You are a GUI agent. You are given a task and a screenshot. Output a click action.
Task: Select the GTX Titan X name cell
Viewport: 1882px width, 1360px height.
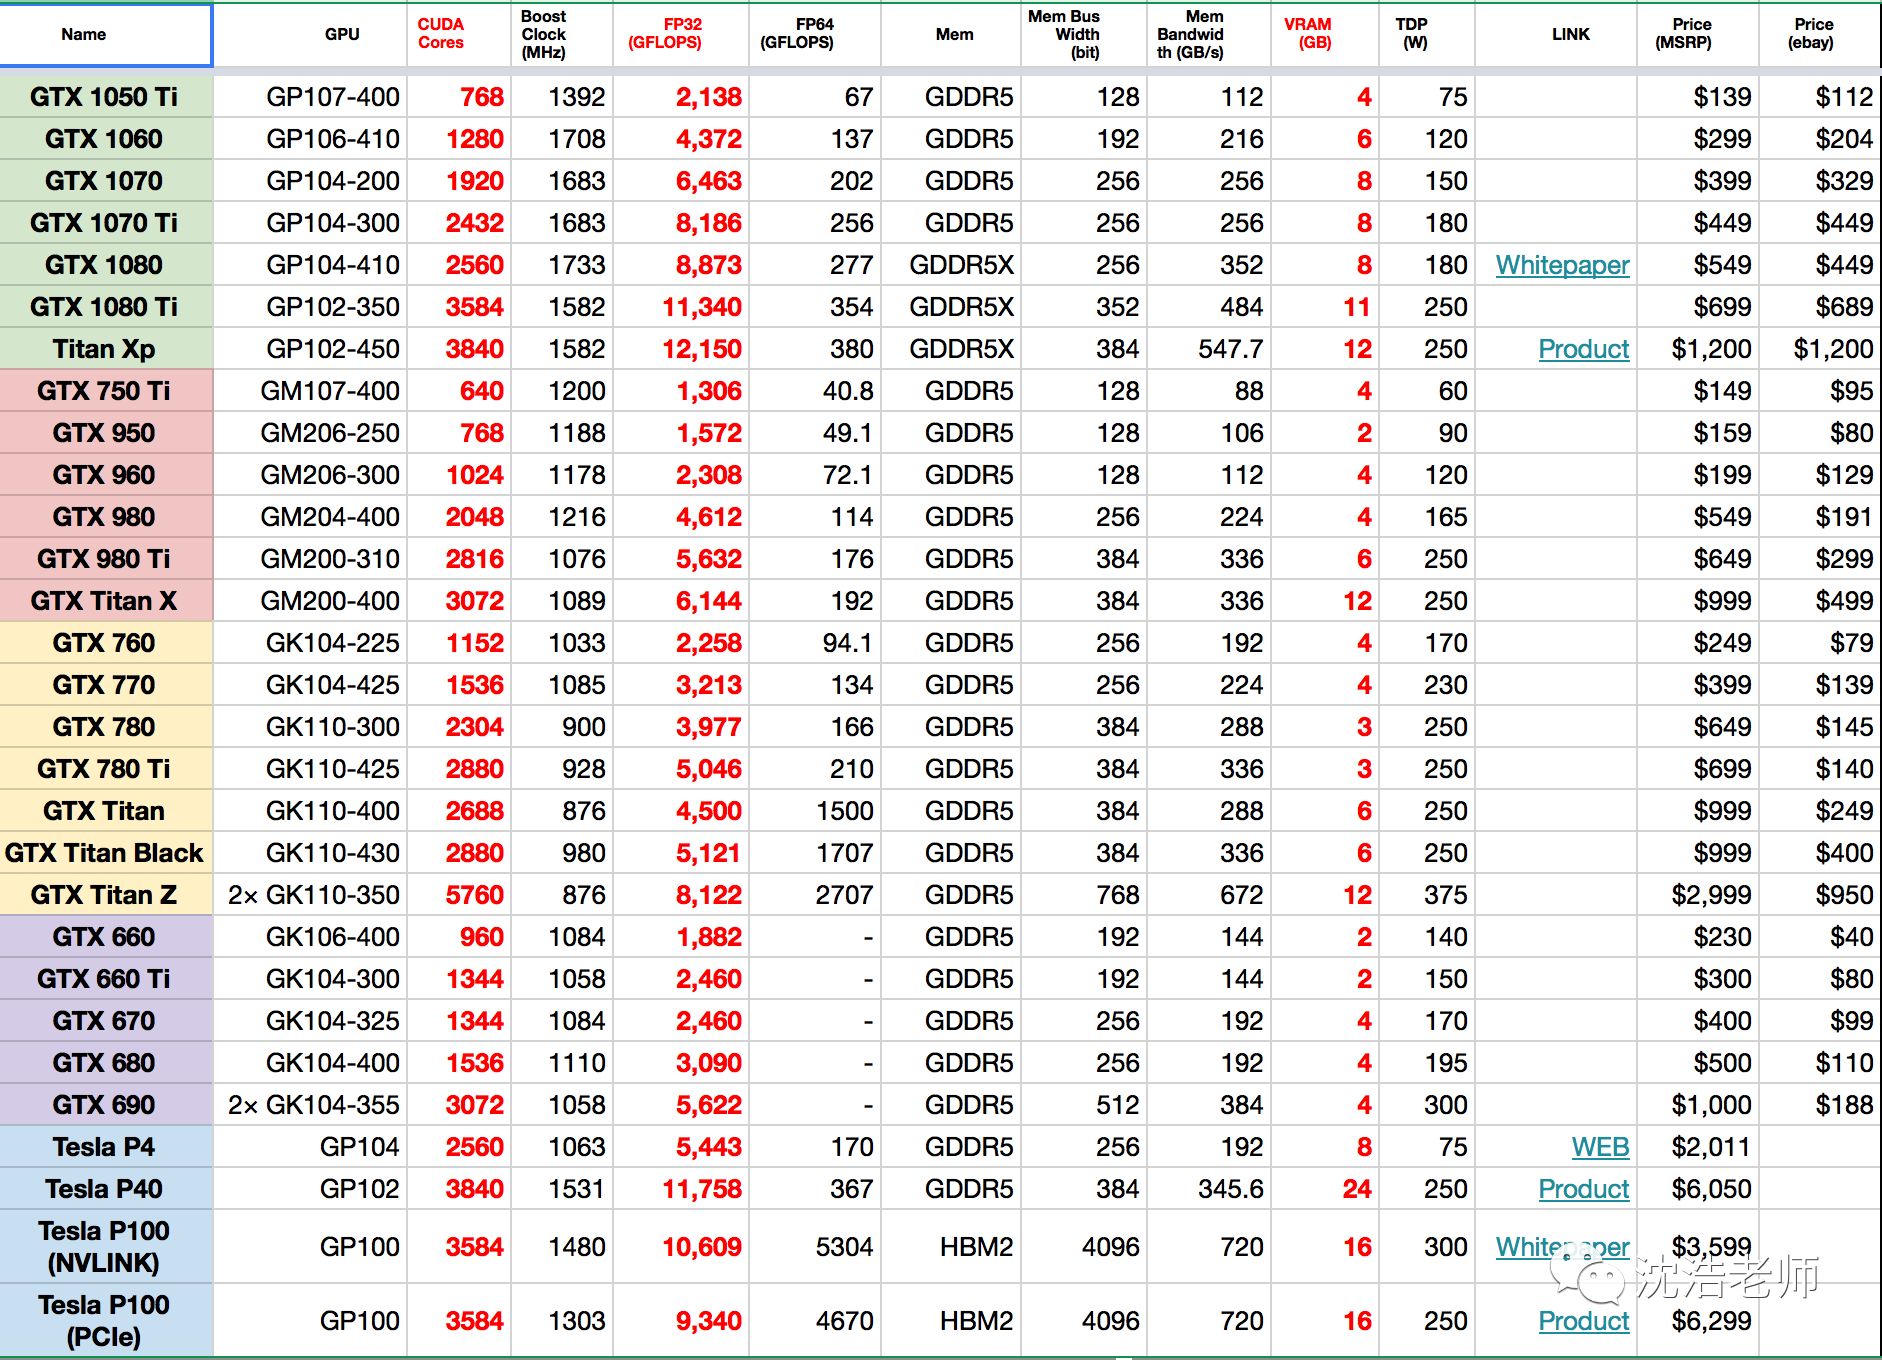pos(106,601)
